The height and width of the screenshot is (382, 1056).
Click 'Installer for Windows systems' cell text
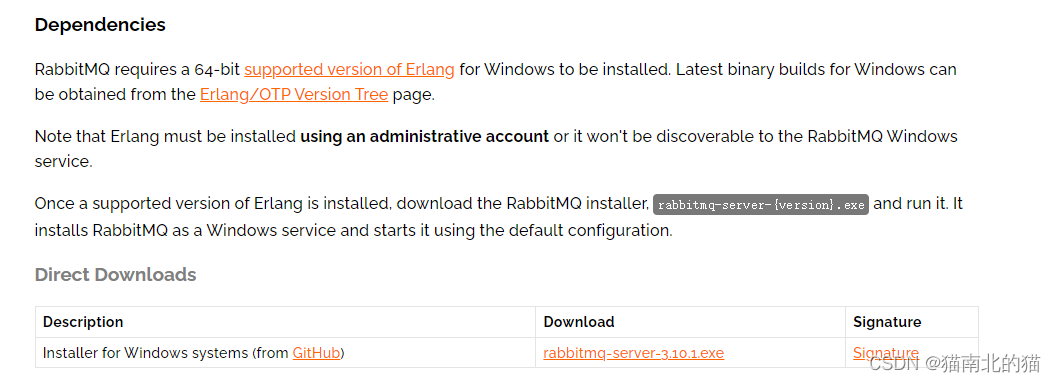tap(144, 353)
